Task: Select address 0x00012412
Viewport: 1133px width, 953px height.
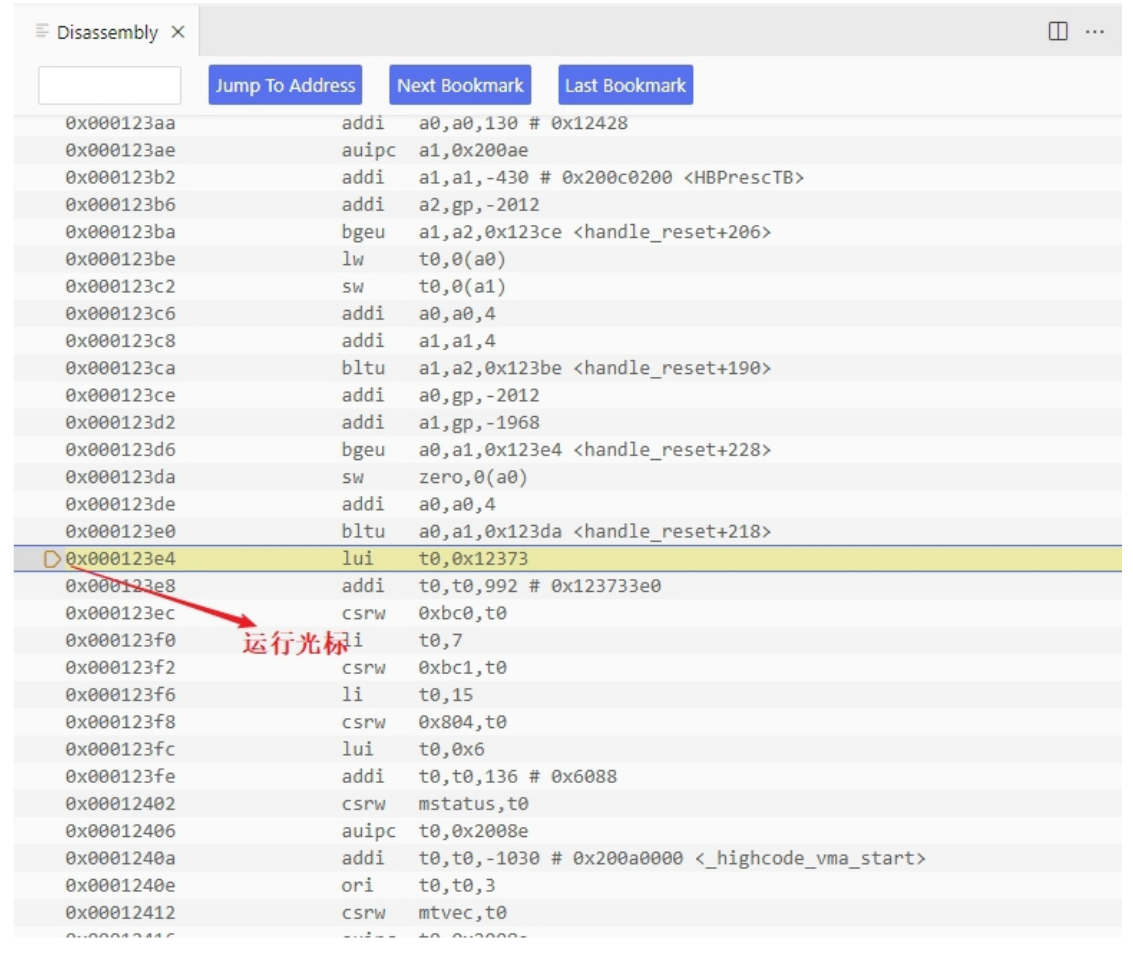Action: (x=121, y=913)
